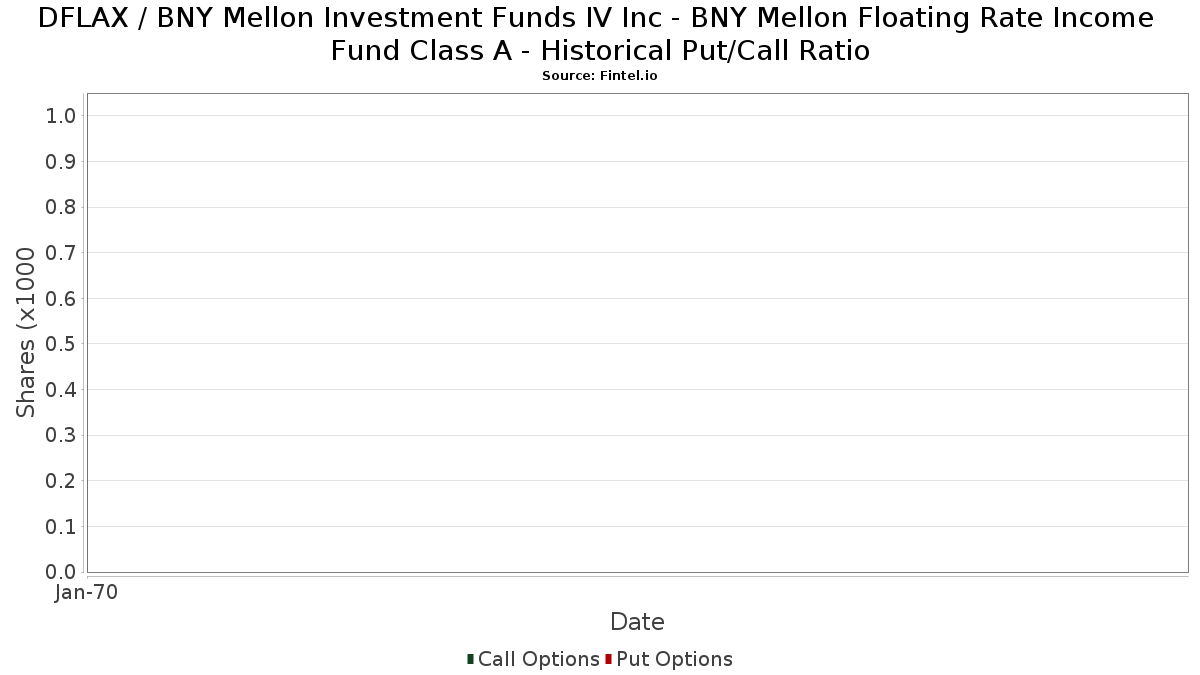Click the 0.9 y-axis tick label

tap(61, 162)
